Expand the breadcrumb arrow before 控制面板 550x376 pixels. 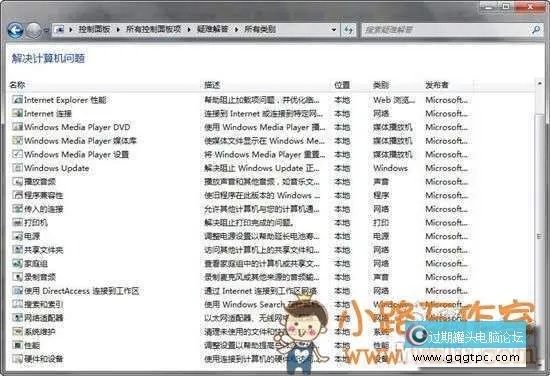(71, 30)
